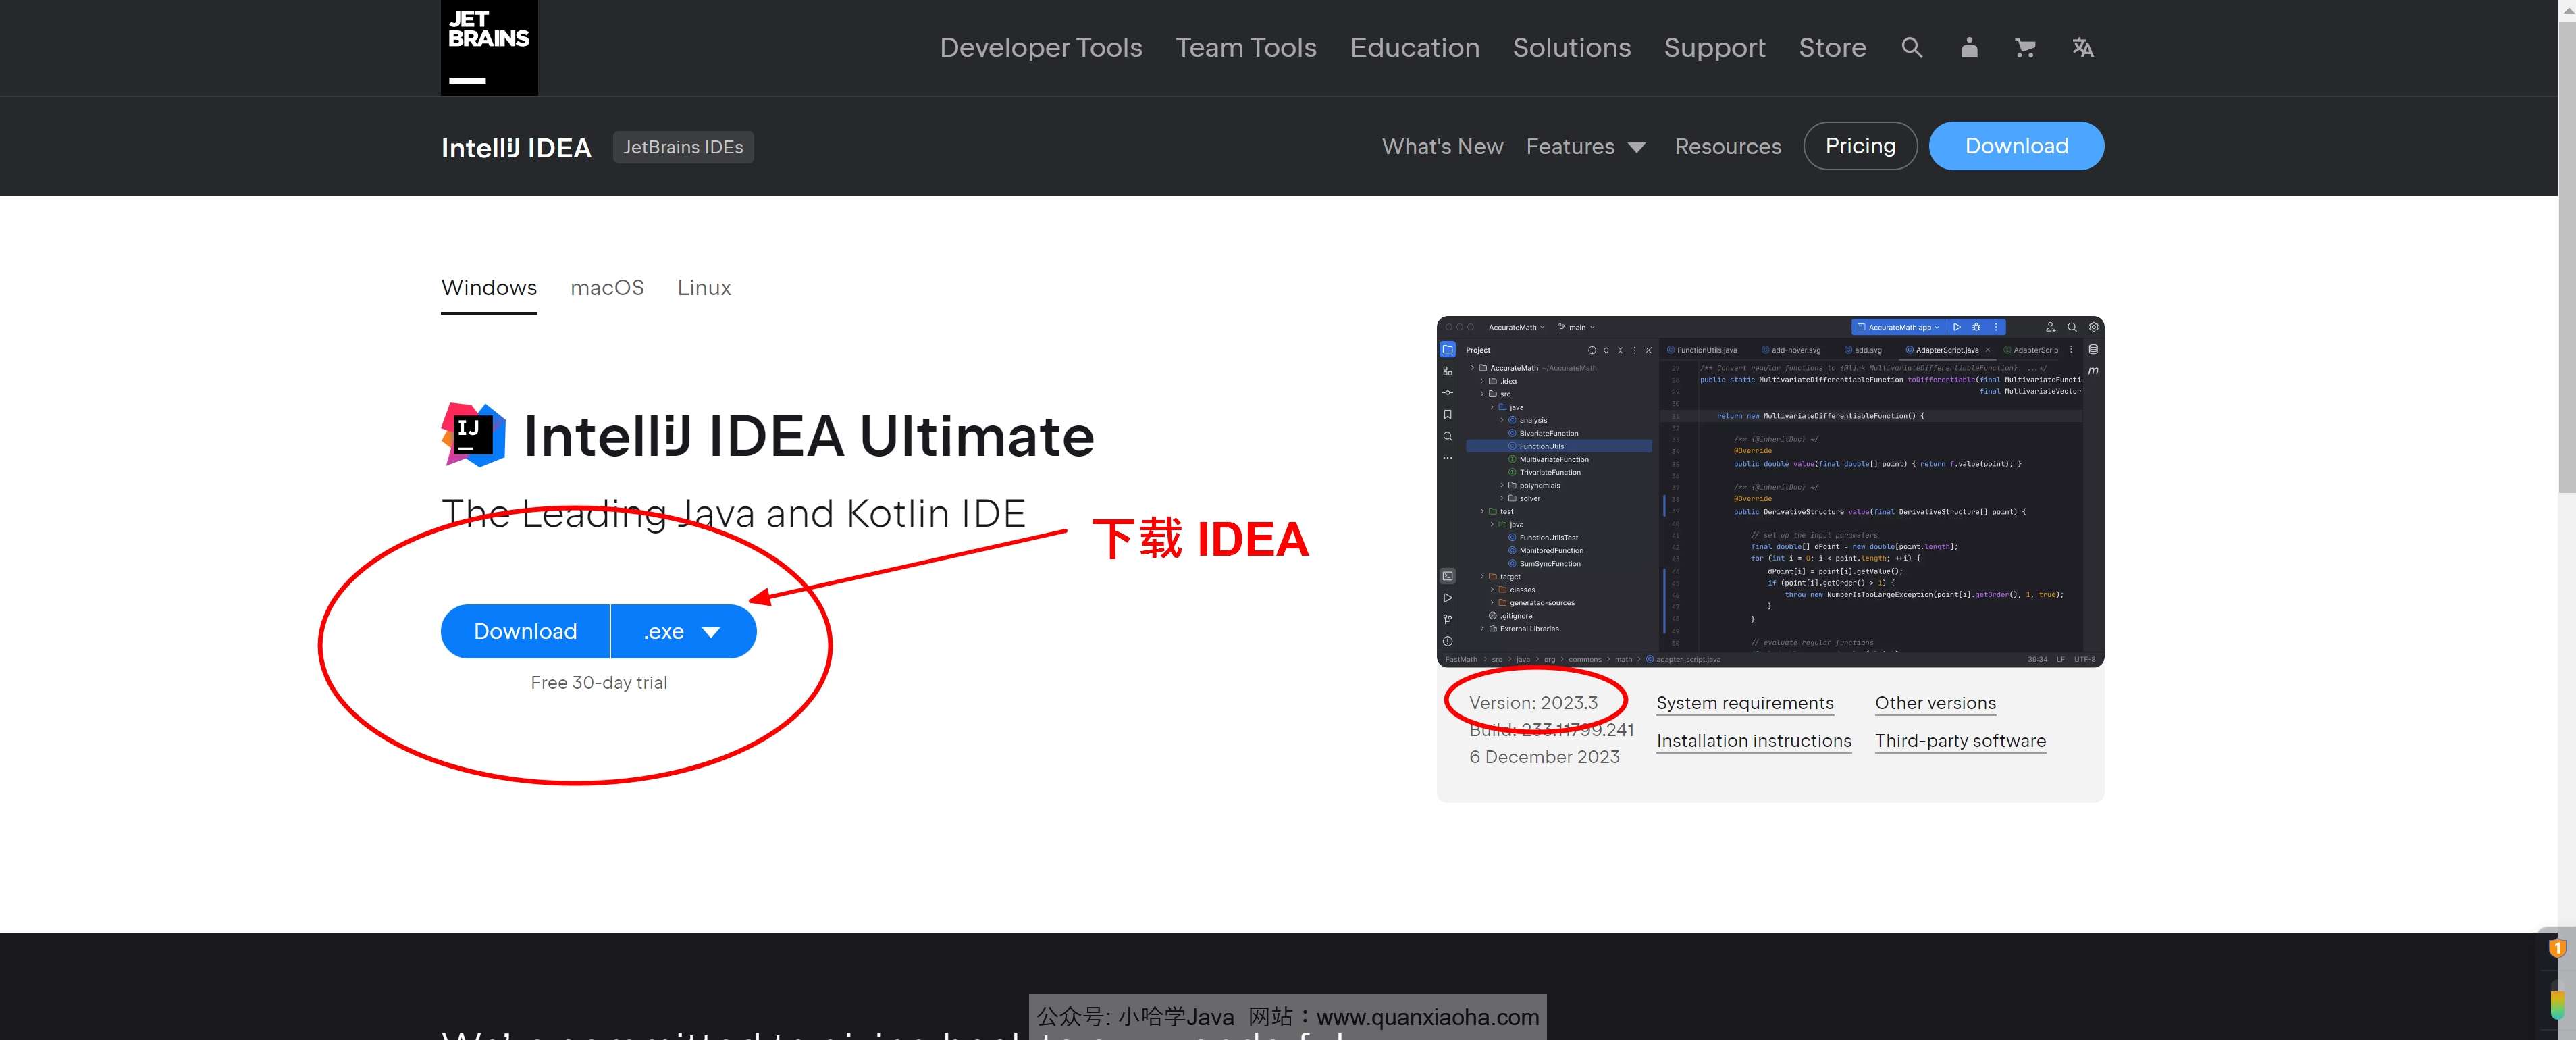
Task: Expand the Features dropdown
Action: coord(1585,146)
